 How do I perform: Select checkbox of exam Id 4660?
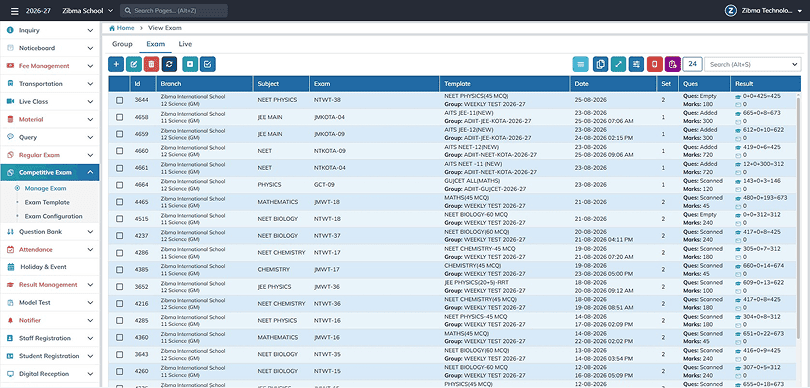click(x=119, y=151)
